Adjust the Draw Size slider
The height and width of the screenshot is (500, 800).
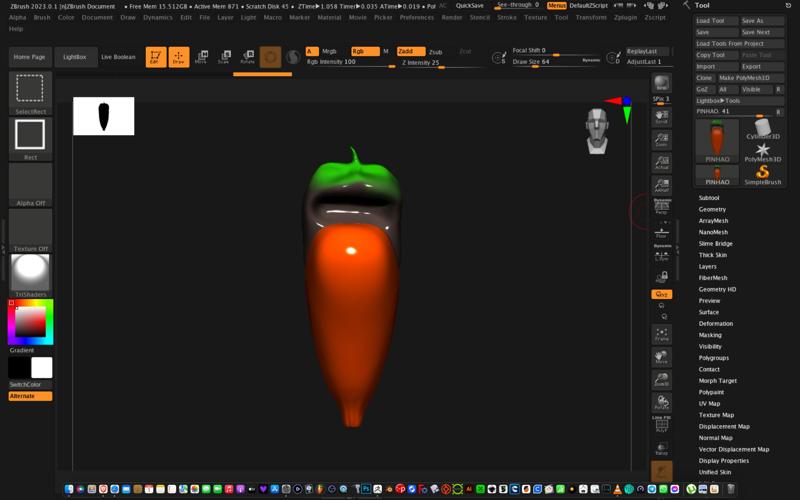(x=556, y=62)
